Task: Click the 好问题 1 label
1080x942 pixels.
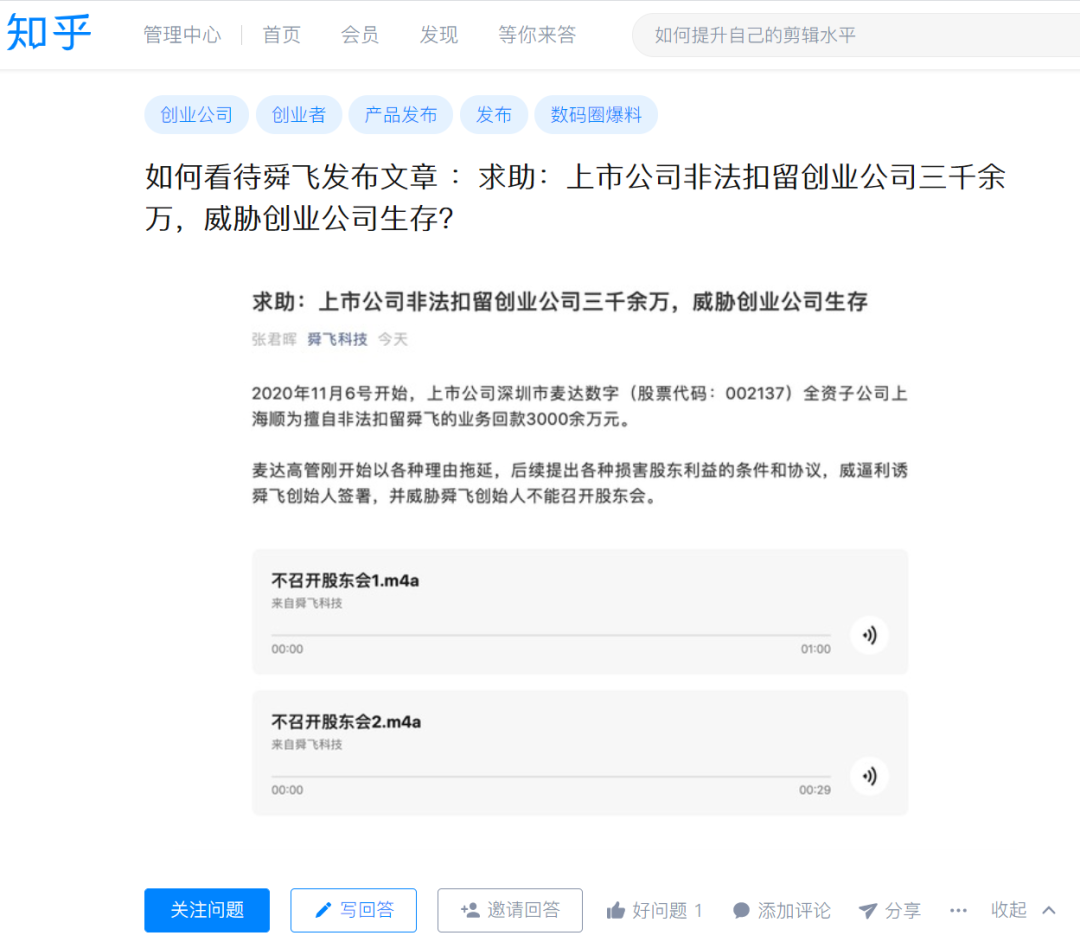Action: (x=667, y=911)
